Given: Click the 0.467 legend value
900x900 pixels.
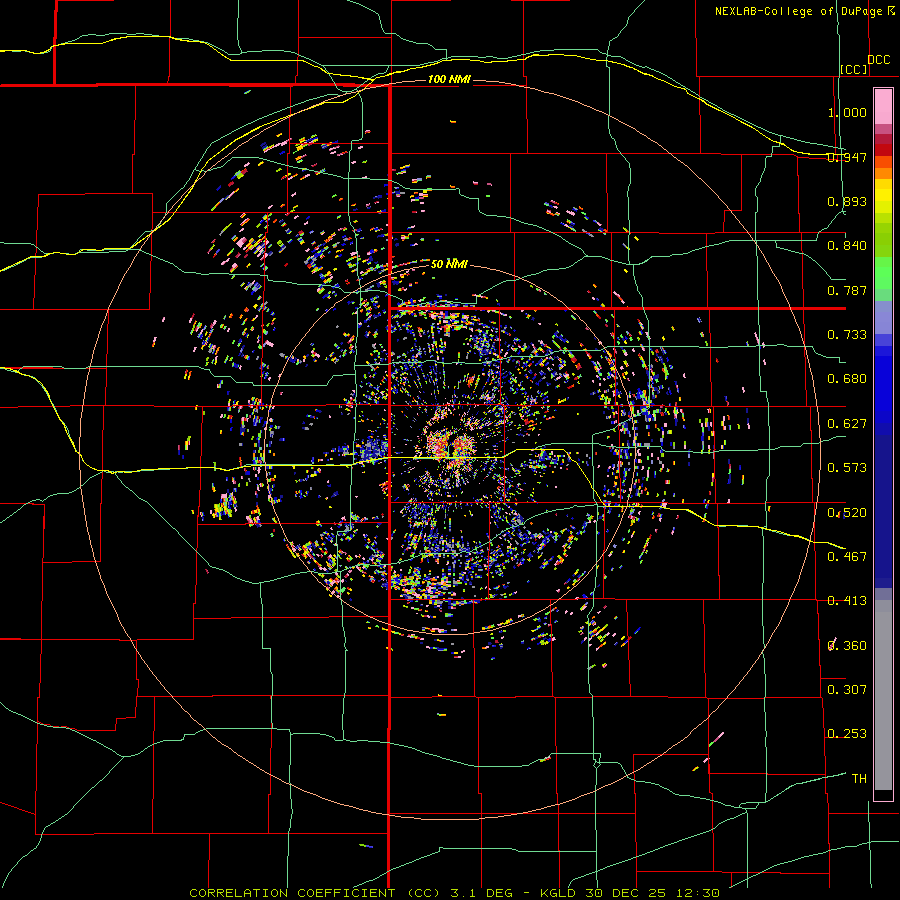Looking at the screenshot, I should (x=847, y=557).
